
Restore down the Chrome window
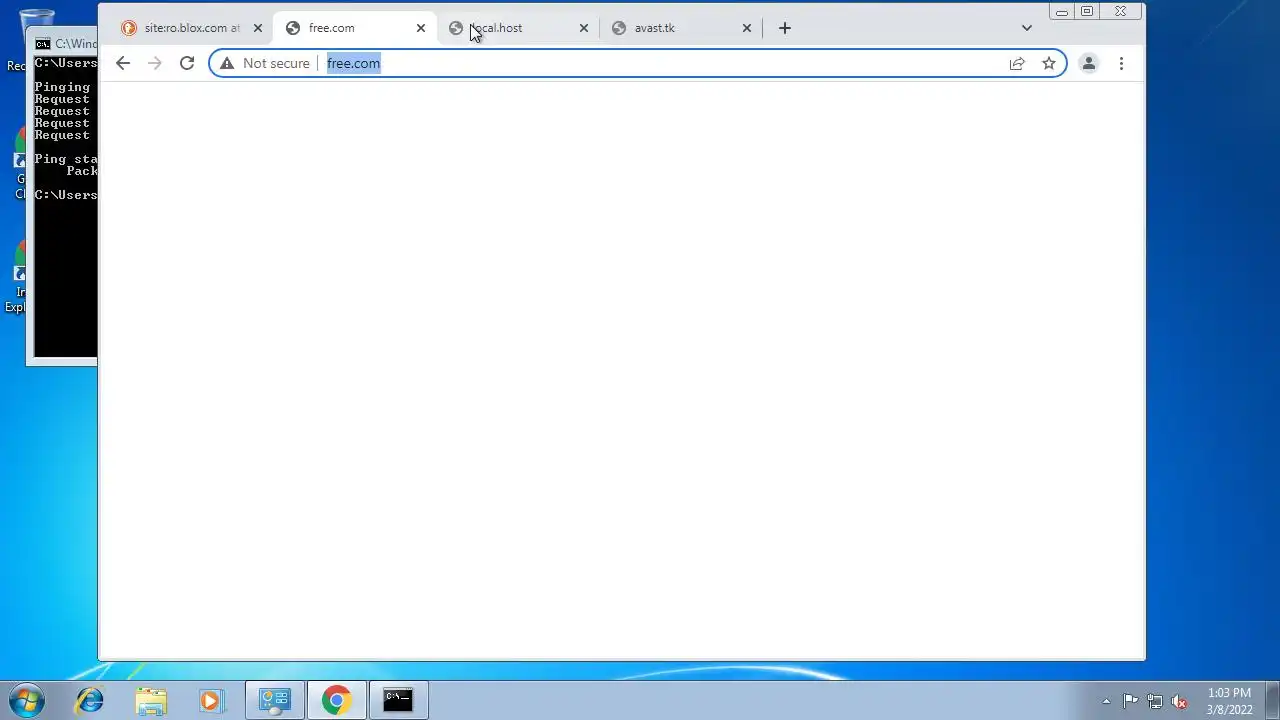click(1087, 12)
